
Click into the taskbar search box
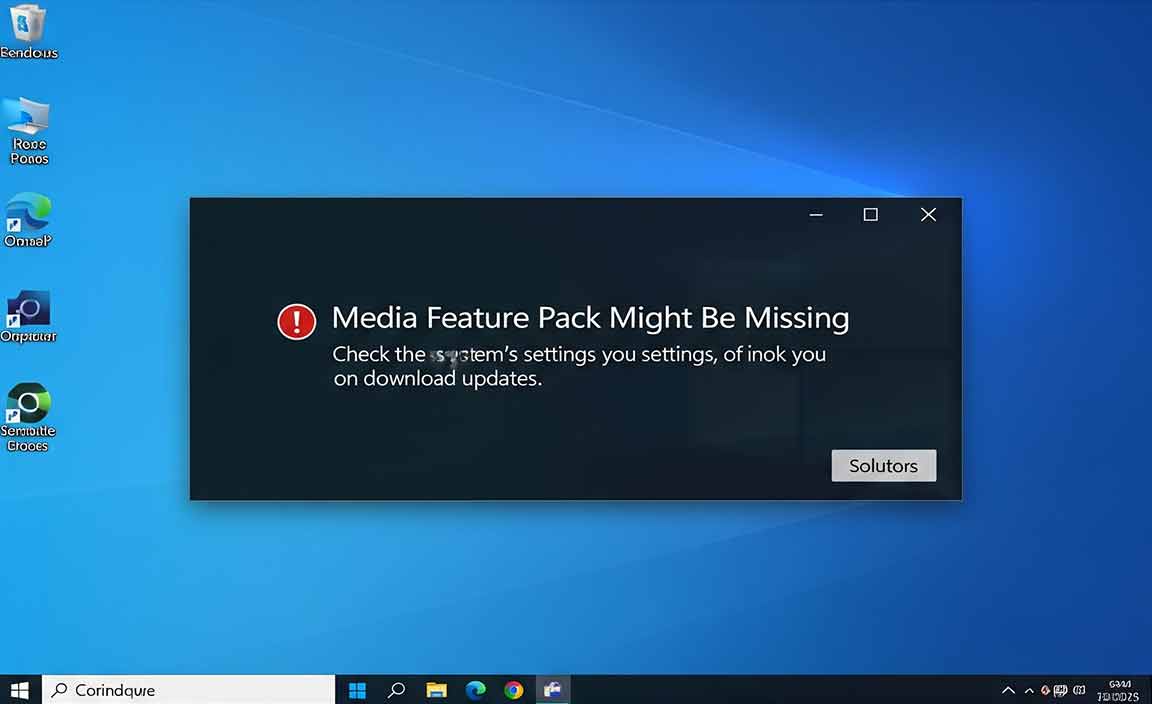[190, 690]
